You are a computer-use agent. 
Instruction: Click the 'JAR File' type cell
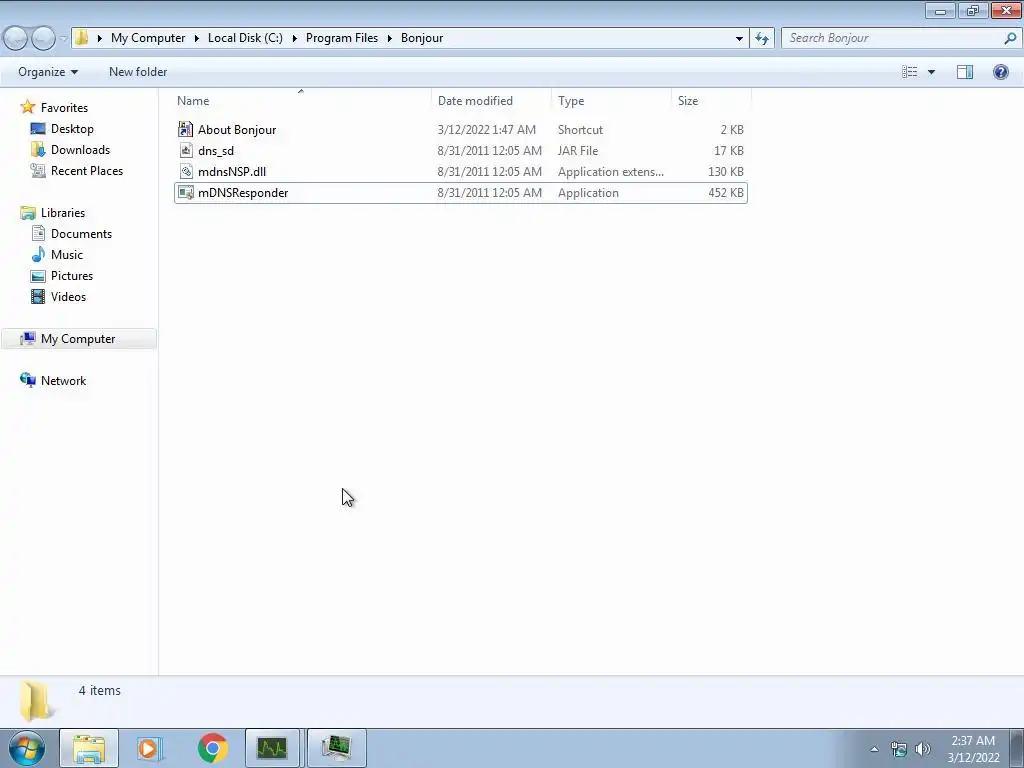click(578, 151)
